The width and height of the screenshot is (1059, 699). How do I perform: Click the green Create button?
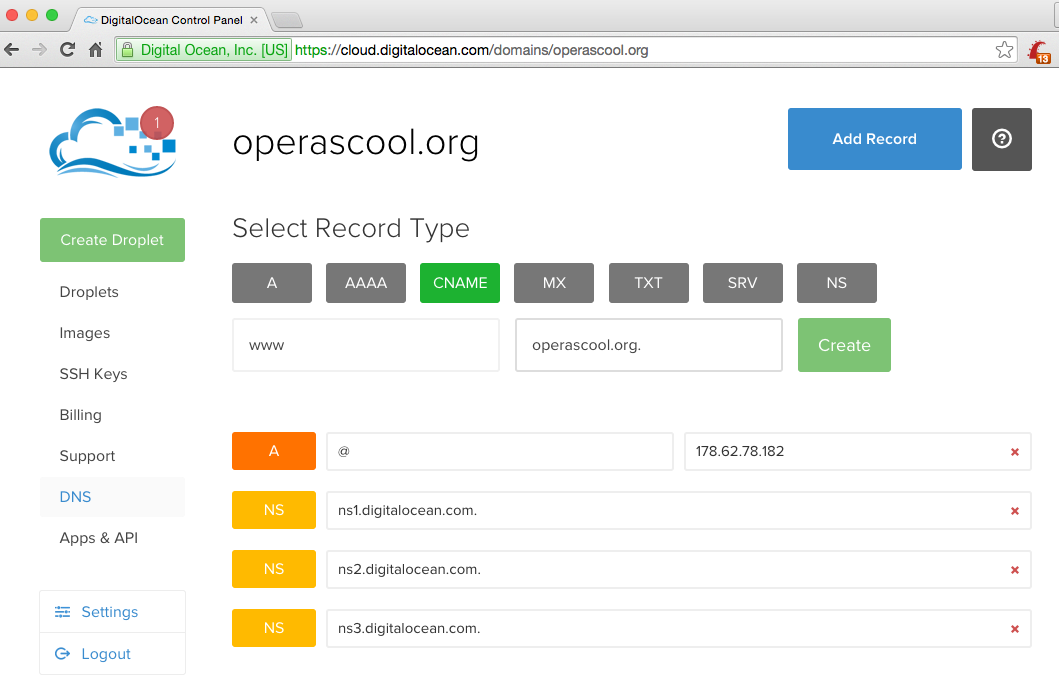pos(844,345)
